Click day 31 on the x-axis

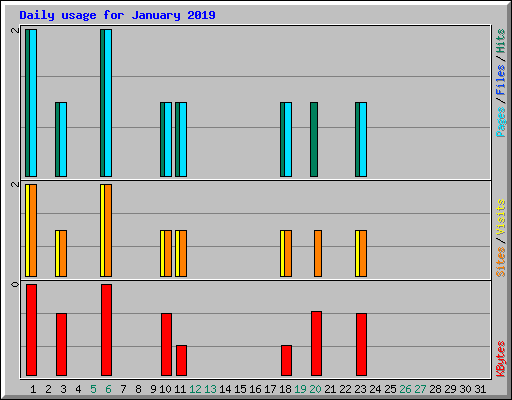(480, 389)
